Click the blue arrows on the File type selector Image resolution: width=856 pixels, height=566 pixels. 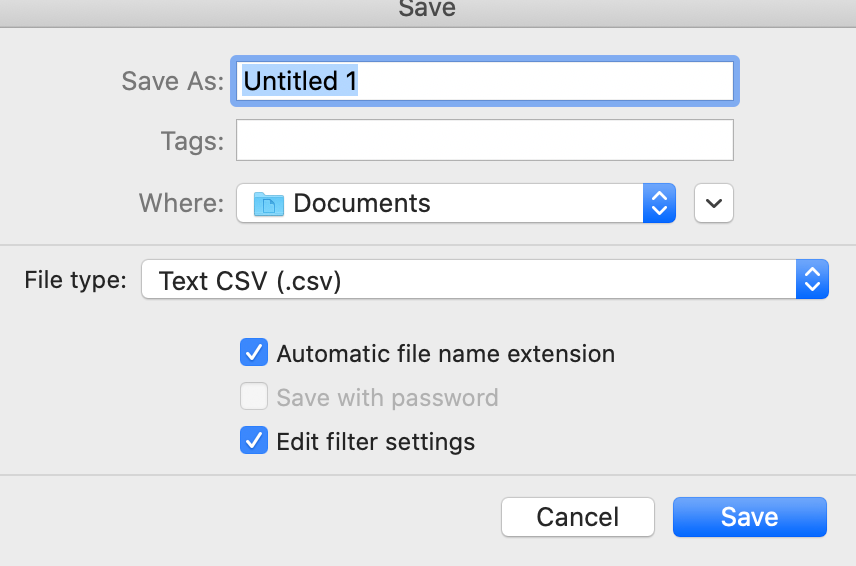812,280
